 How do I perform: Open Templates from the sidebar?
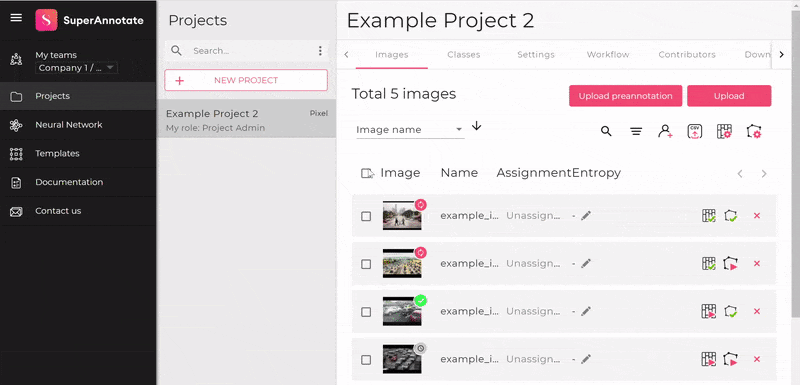coord(78,153)
